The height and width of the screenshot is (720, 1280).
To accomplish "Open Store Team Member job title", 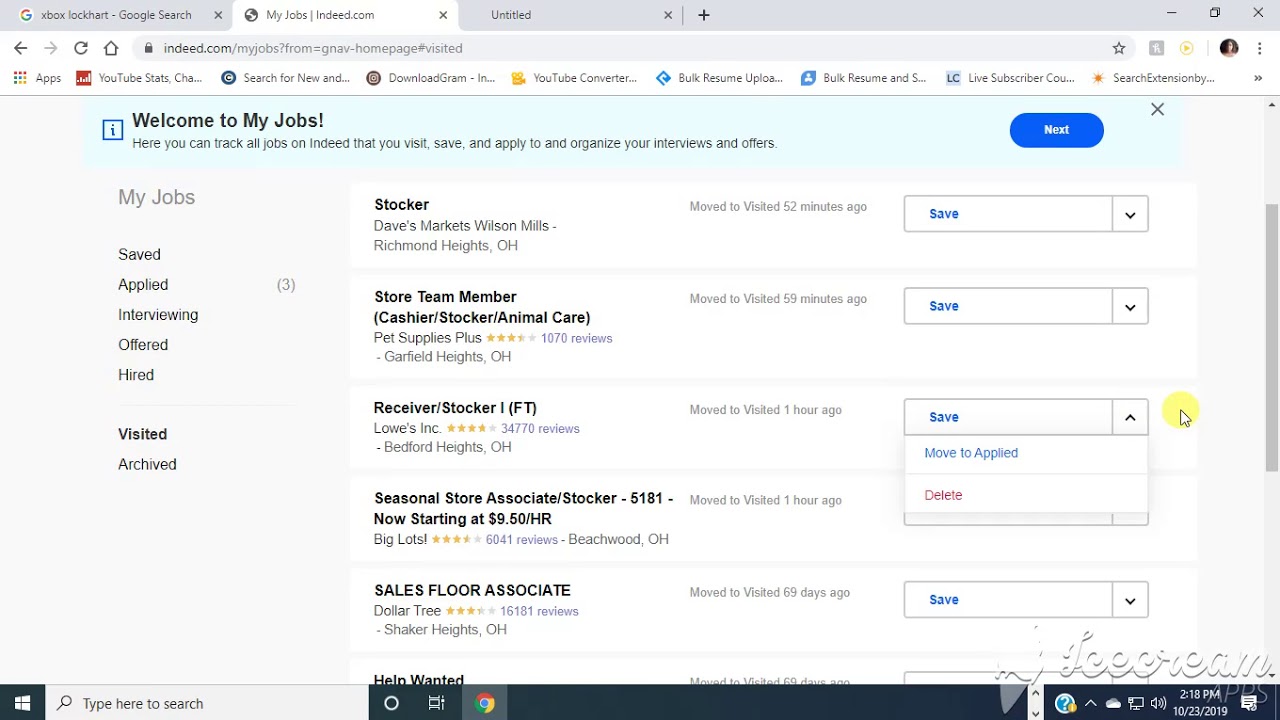I will (482, 307).
